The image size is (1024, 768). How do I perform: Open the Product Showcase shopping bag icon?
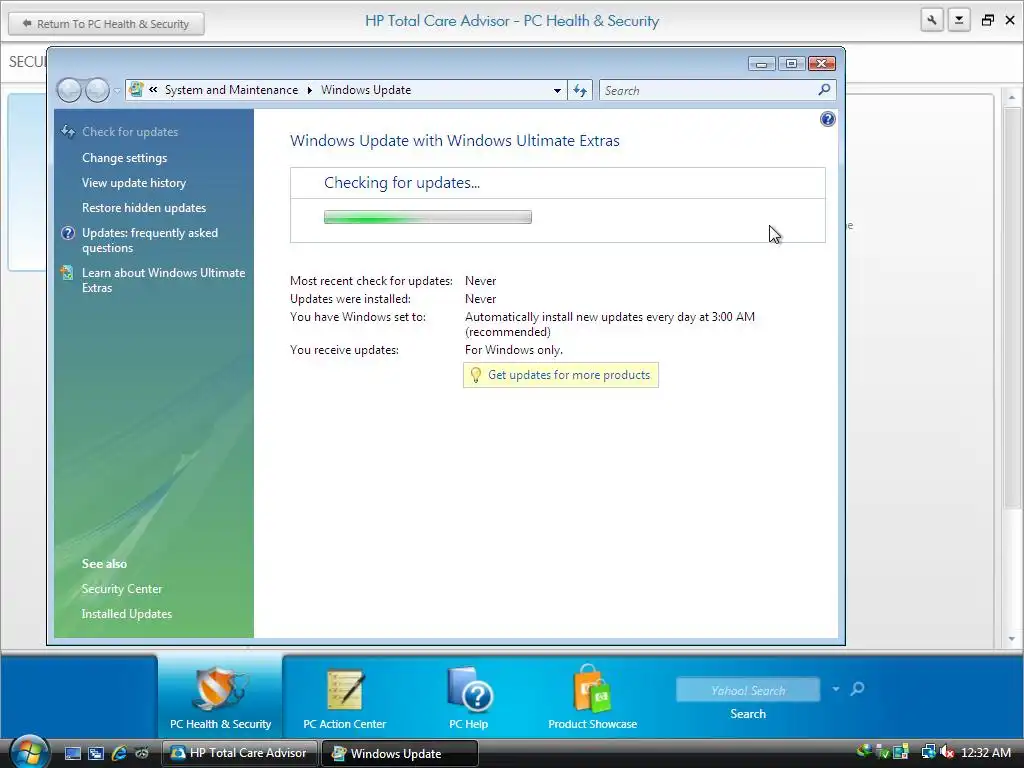point(592,689)
